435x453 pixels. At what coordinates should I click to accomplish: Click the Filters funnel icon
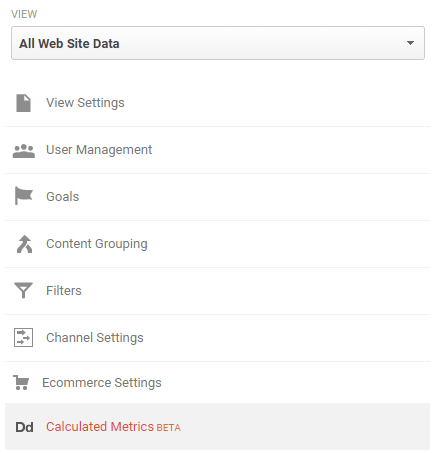pyautogui.click(x=23, y=290)
